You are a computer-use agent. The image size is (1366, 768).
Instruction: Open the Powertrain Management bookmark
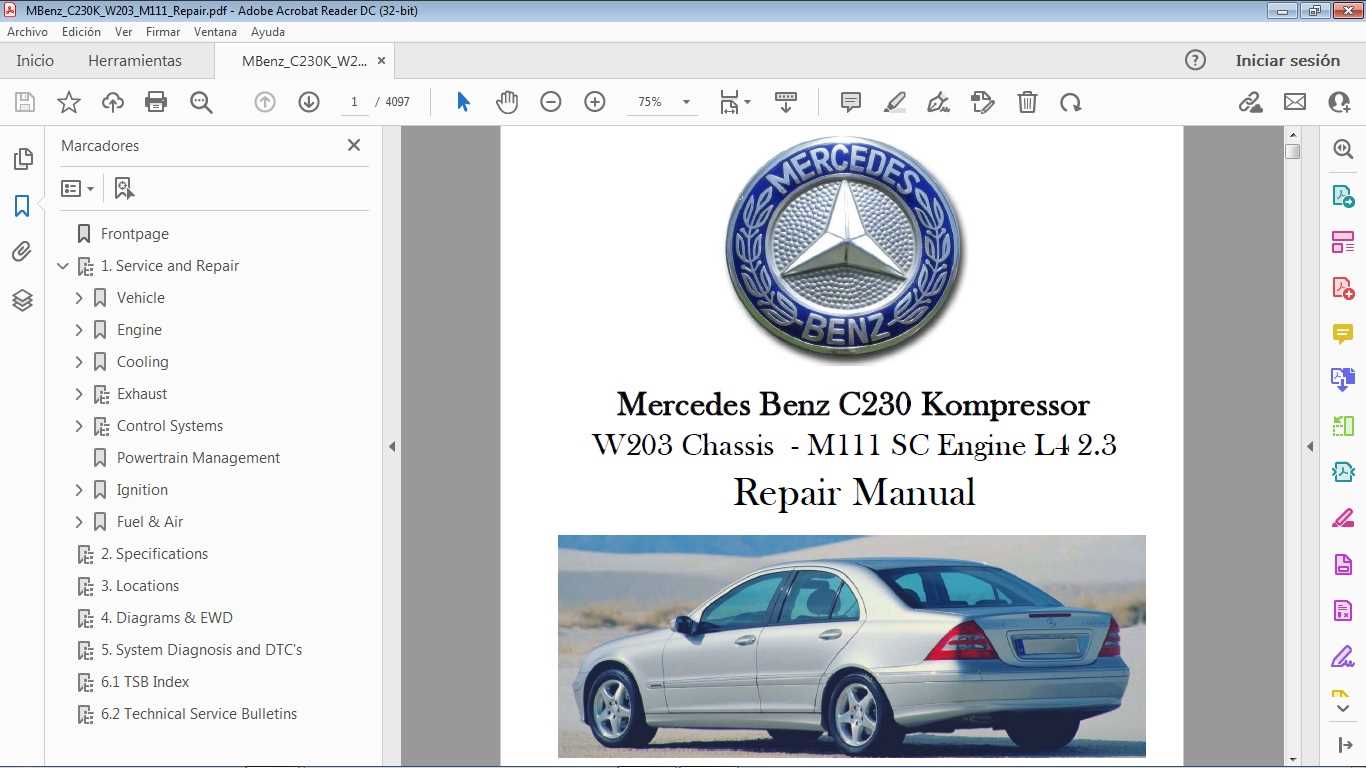pos(198,458)
